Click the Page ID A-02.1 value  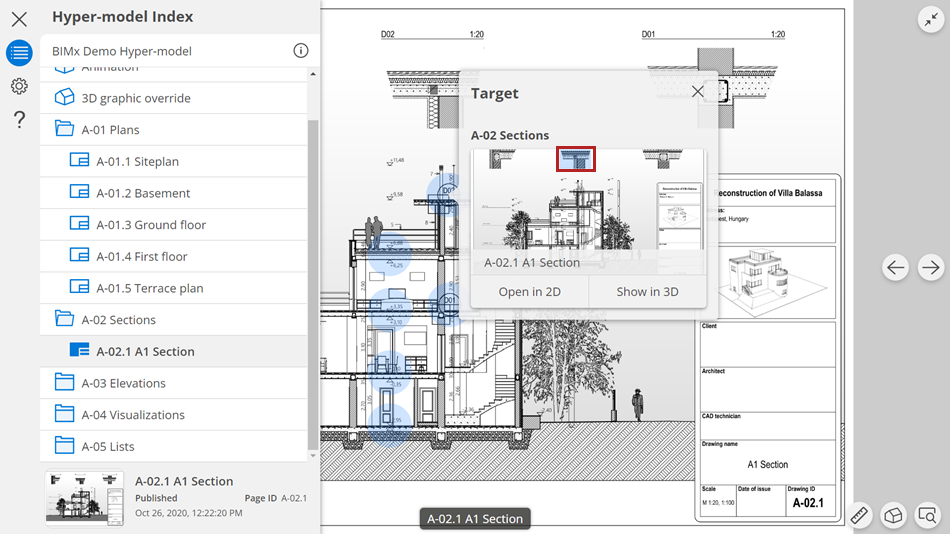coord(294,498)
